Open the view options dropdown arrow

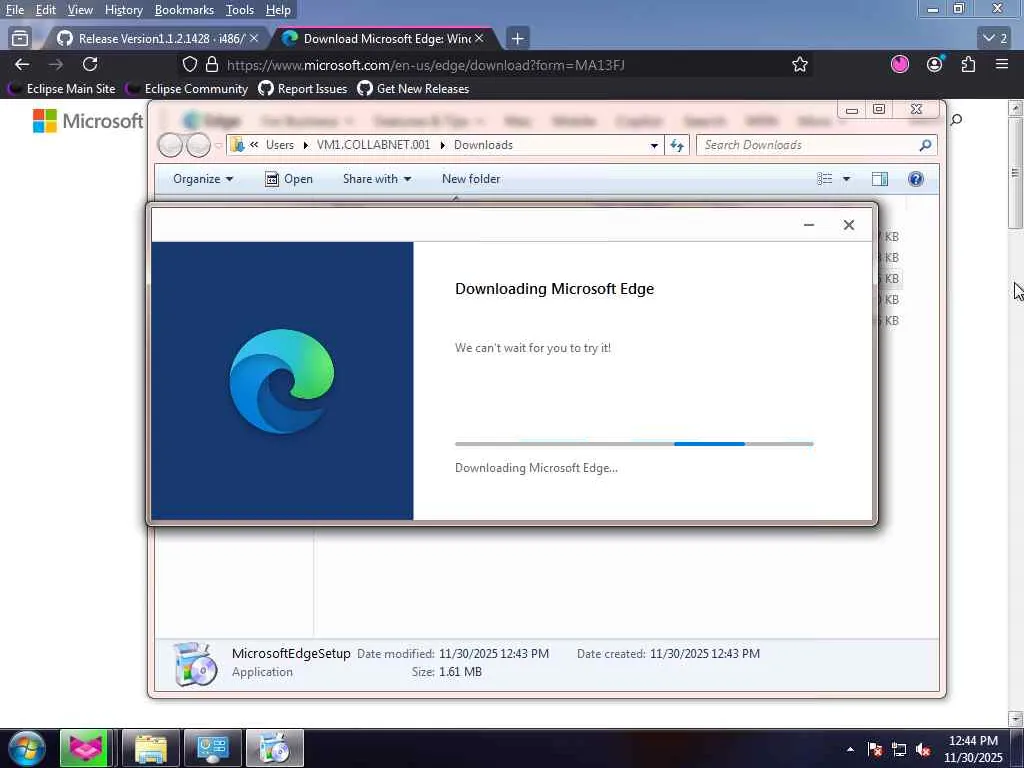(x=846, y=179)
